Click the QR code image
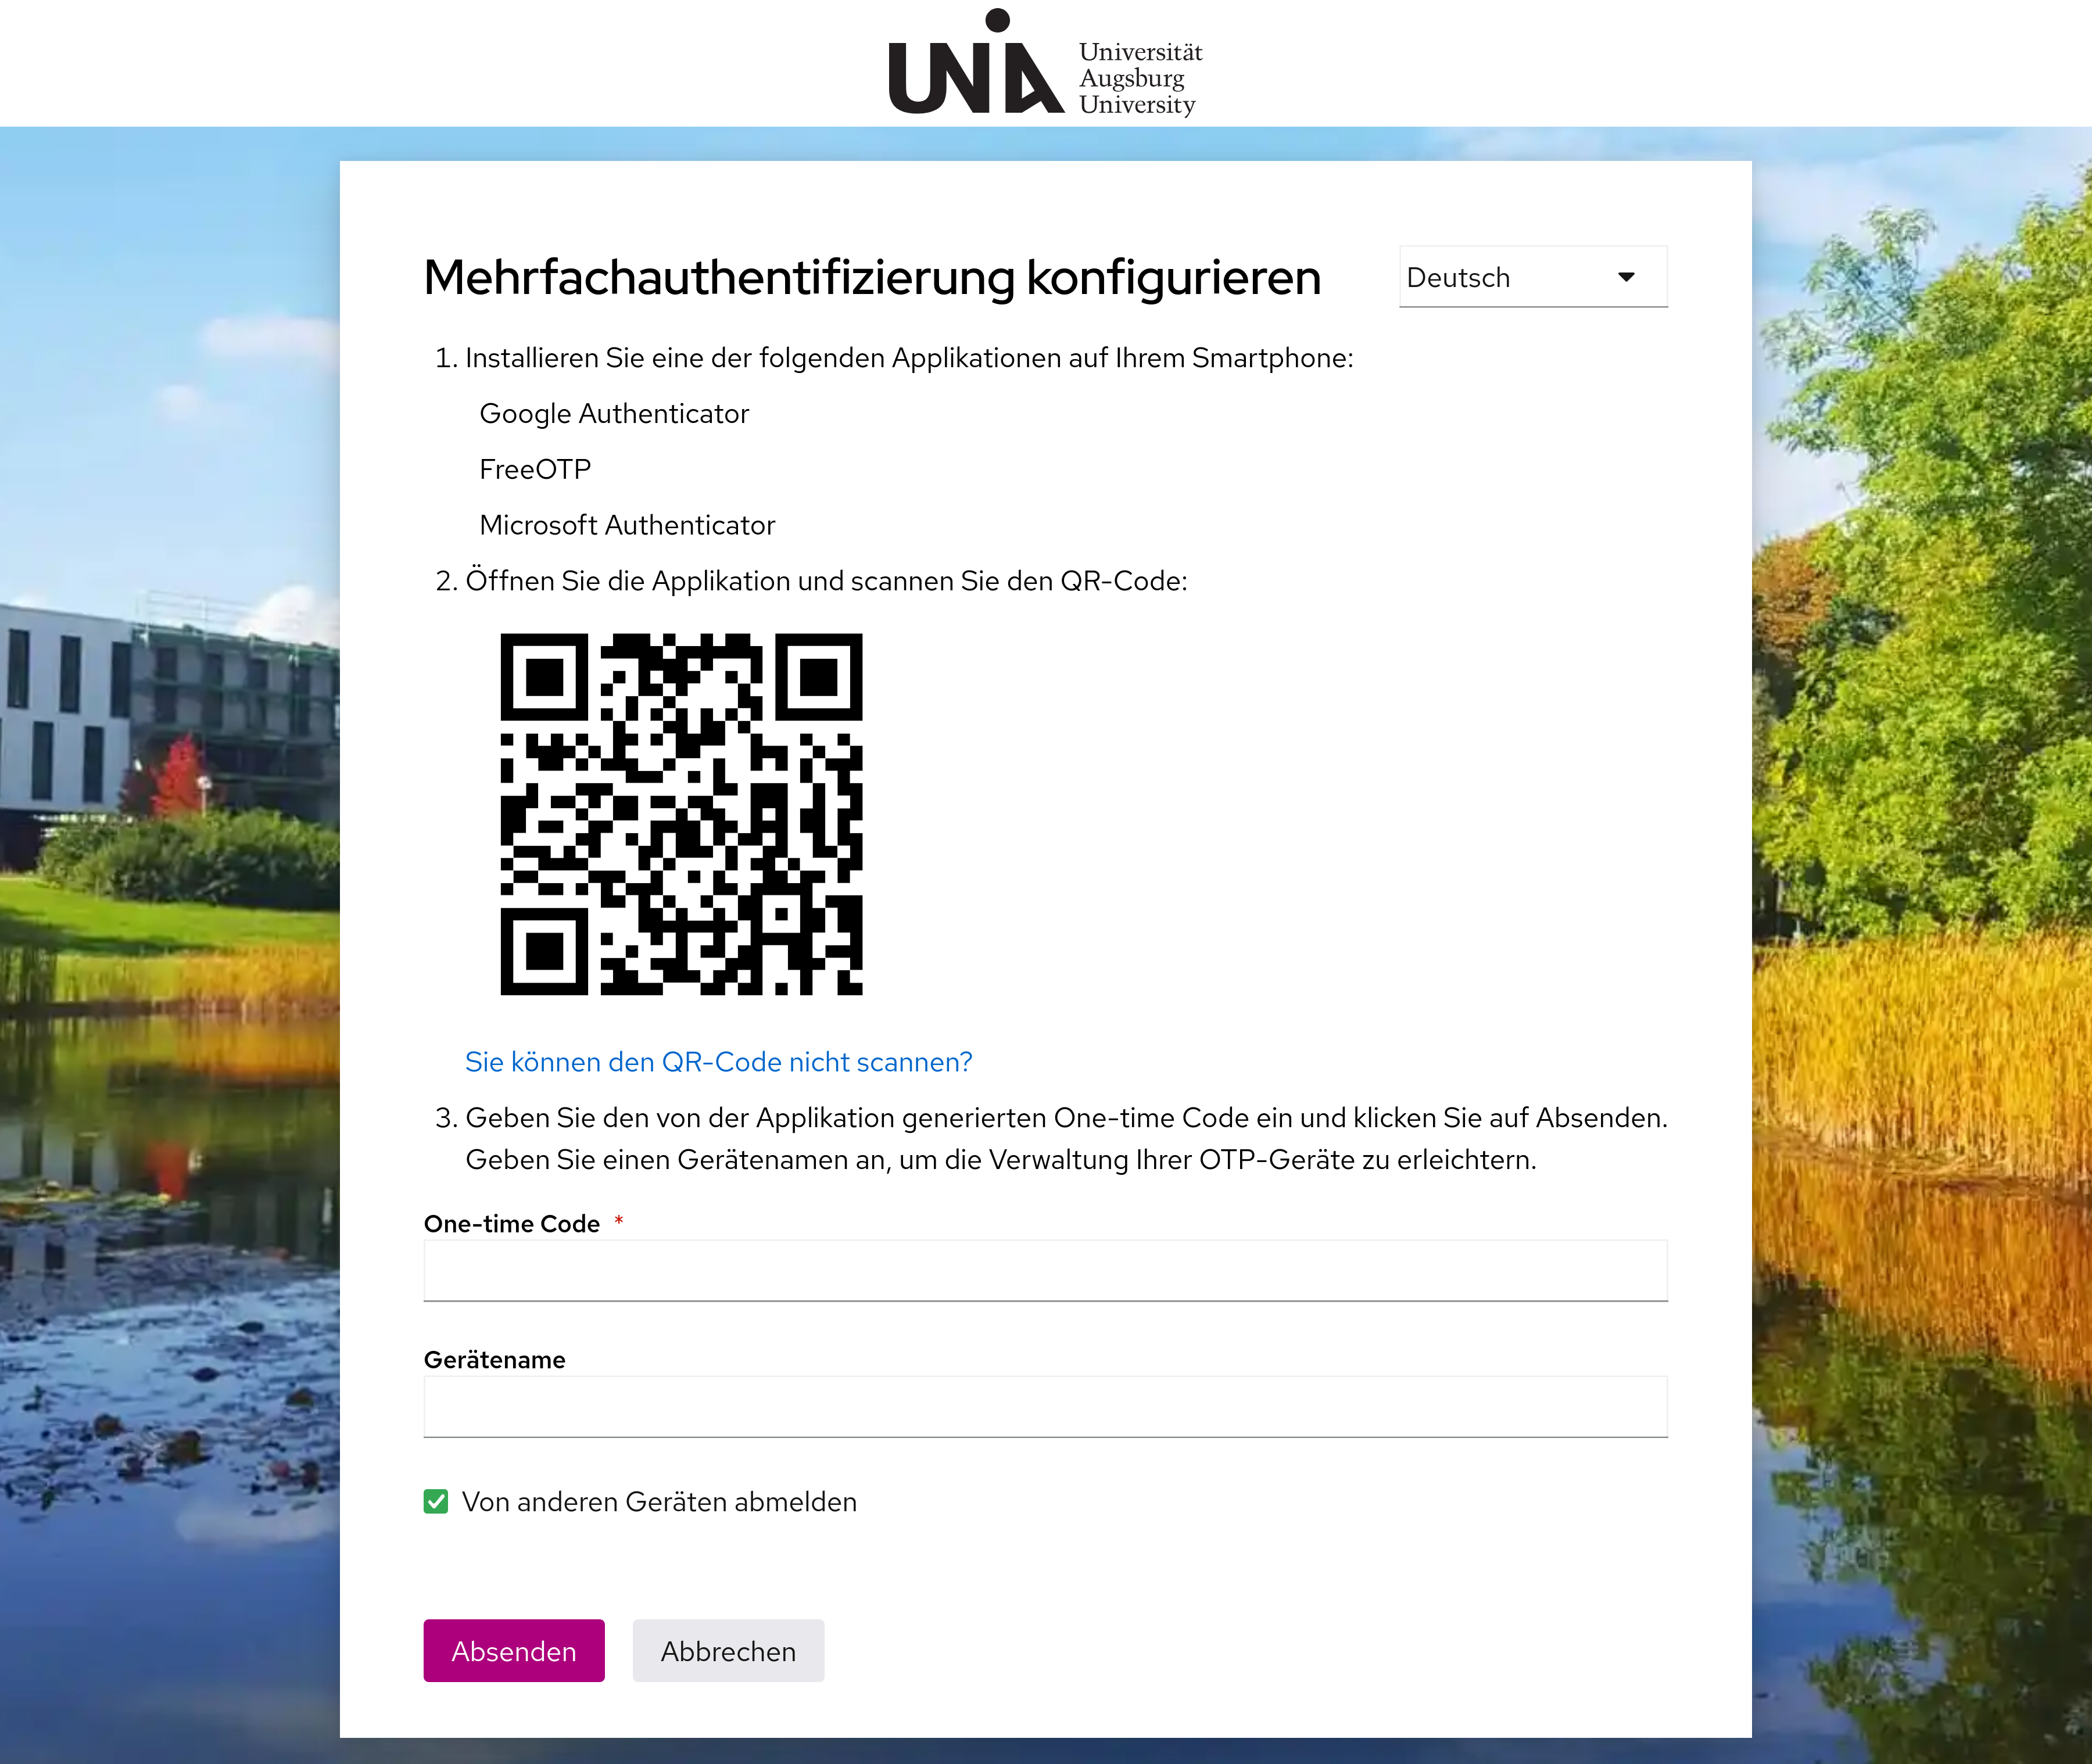The image size is (2092, 1764). [681, 814]
